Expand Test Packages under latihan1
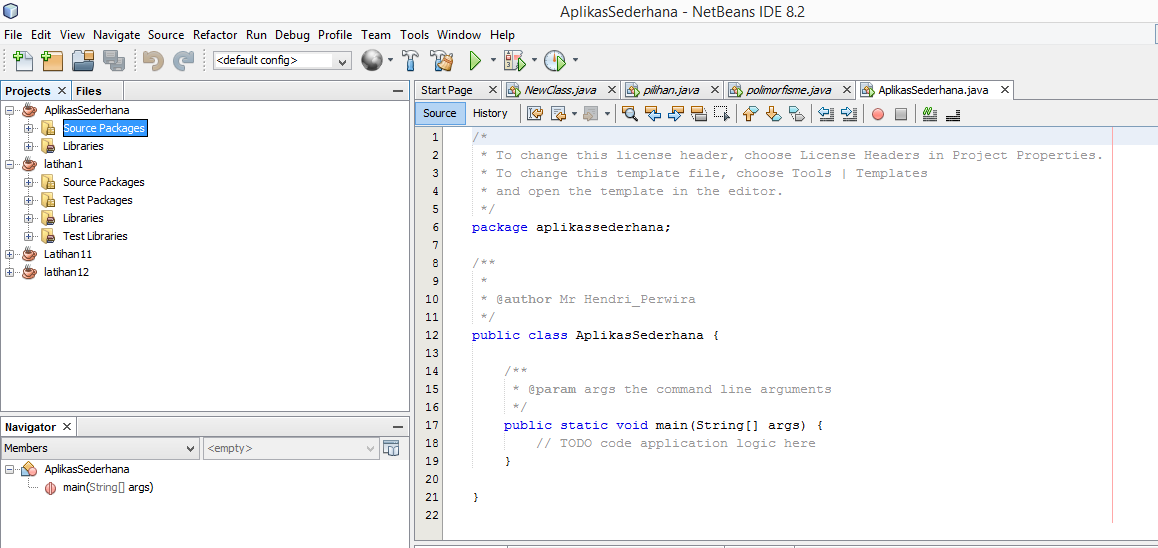Screen dimensions: 1158x548 29,200
